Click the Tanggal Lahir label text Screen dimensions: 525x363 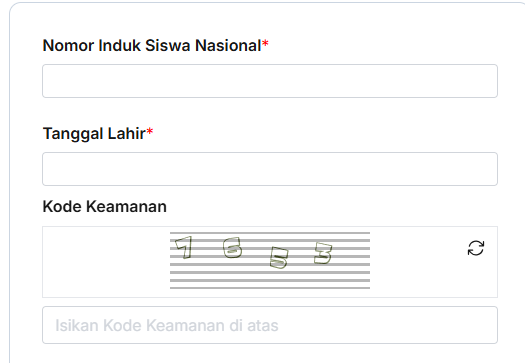[x=98, y=134]
